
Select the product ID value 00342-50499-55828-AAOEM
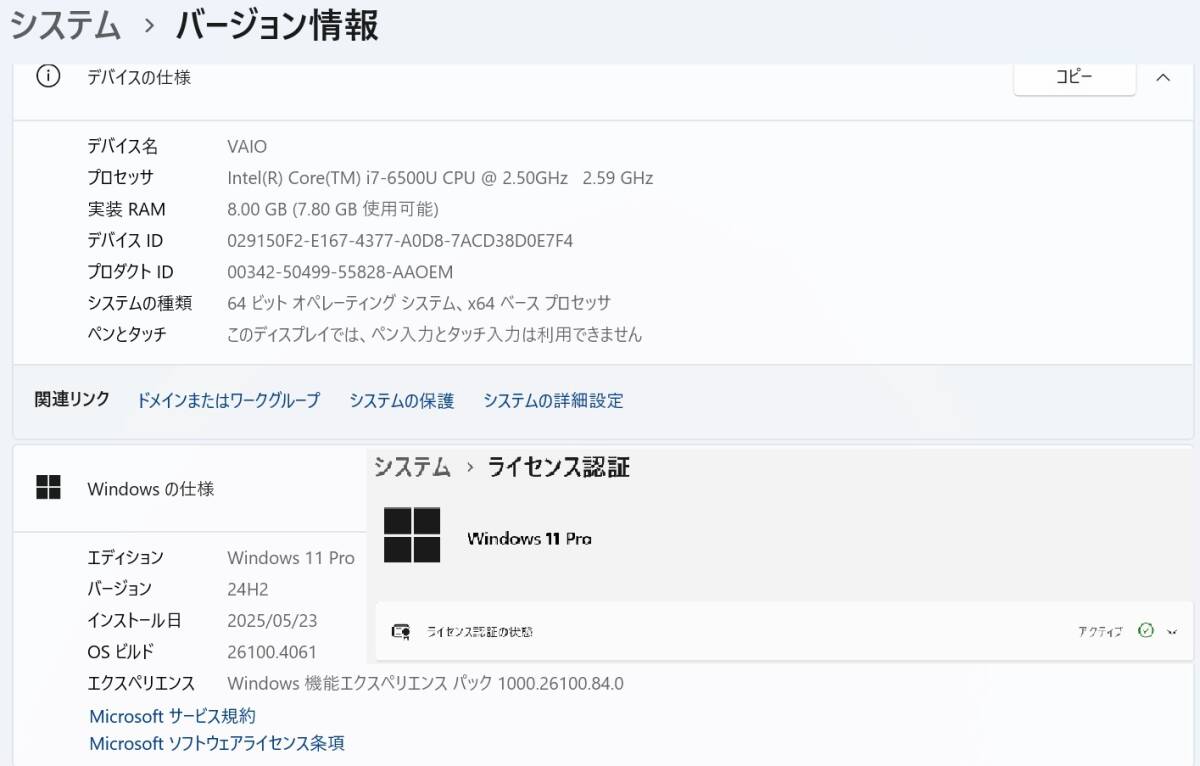[340, 272]
